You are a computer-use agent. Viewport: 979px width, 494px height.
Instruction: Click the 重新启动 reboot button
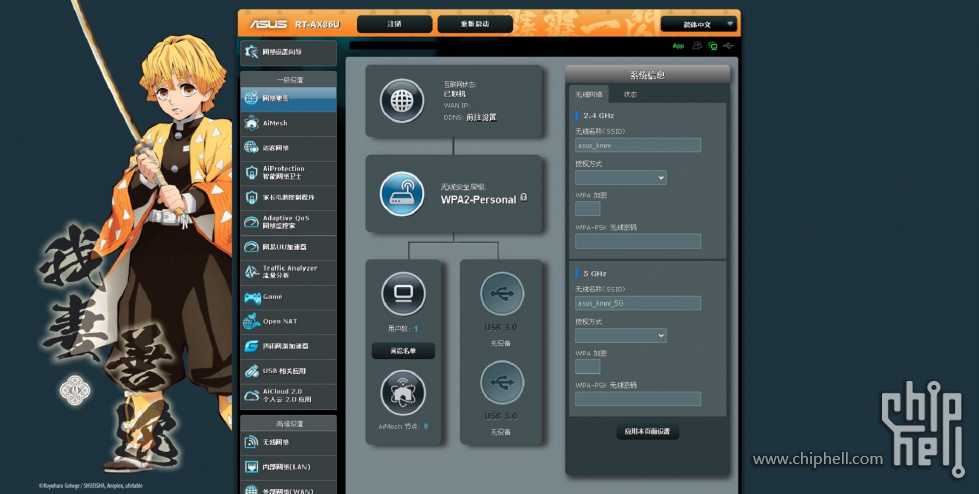pos(475,24)
